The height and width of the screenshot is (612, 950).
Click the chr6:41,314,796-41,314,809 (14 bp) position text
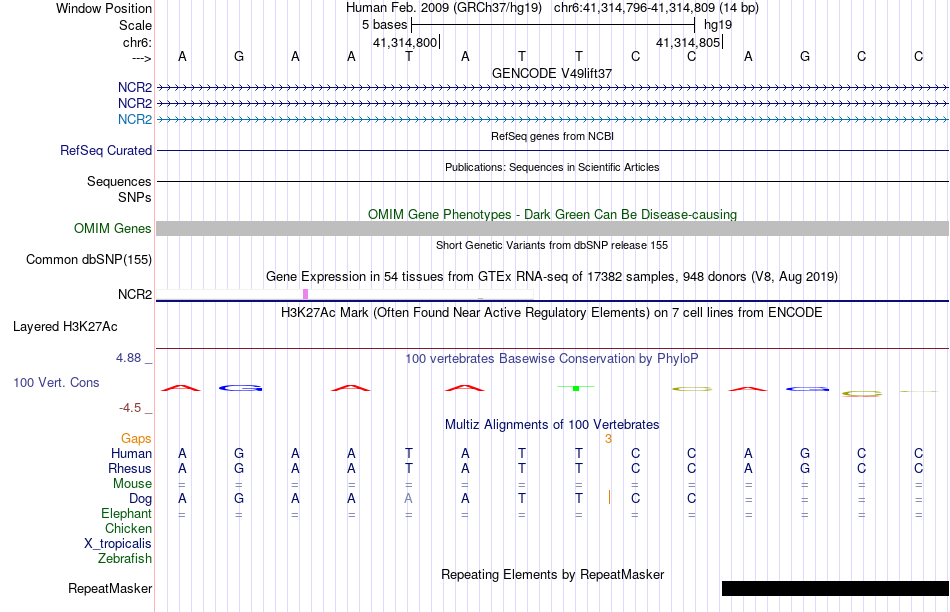[656, 8]
